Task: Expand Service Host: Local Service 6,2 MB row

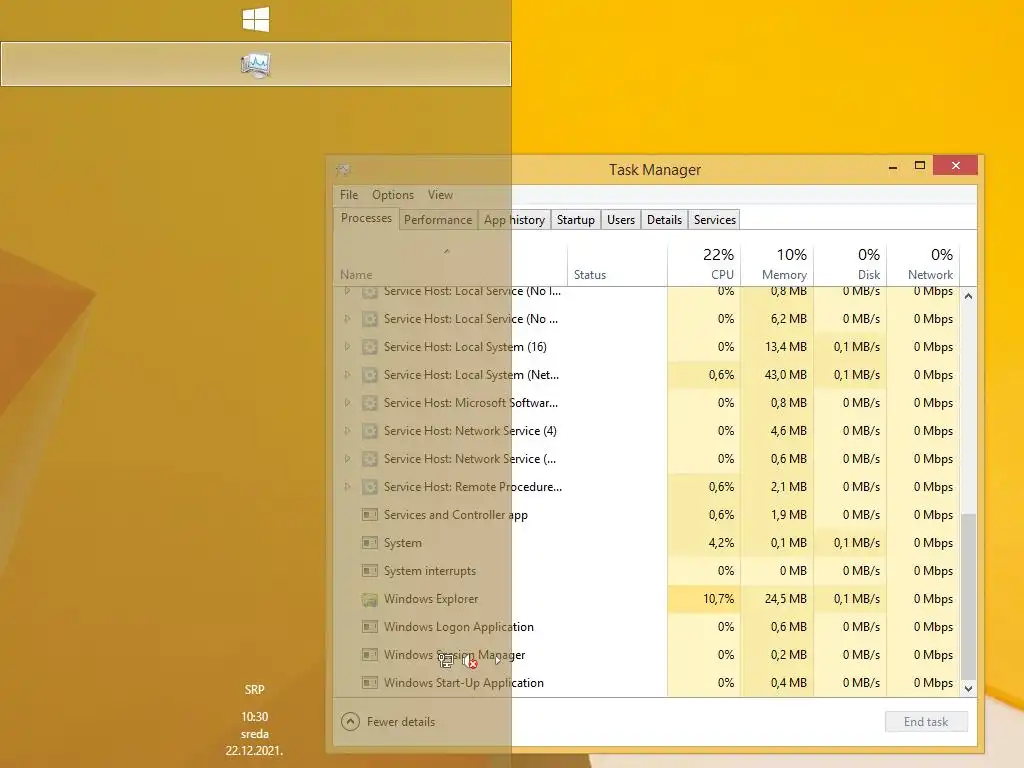Action: tap(347, 319)
